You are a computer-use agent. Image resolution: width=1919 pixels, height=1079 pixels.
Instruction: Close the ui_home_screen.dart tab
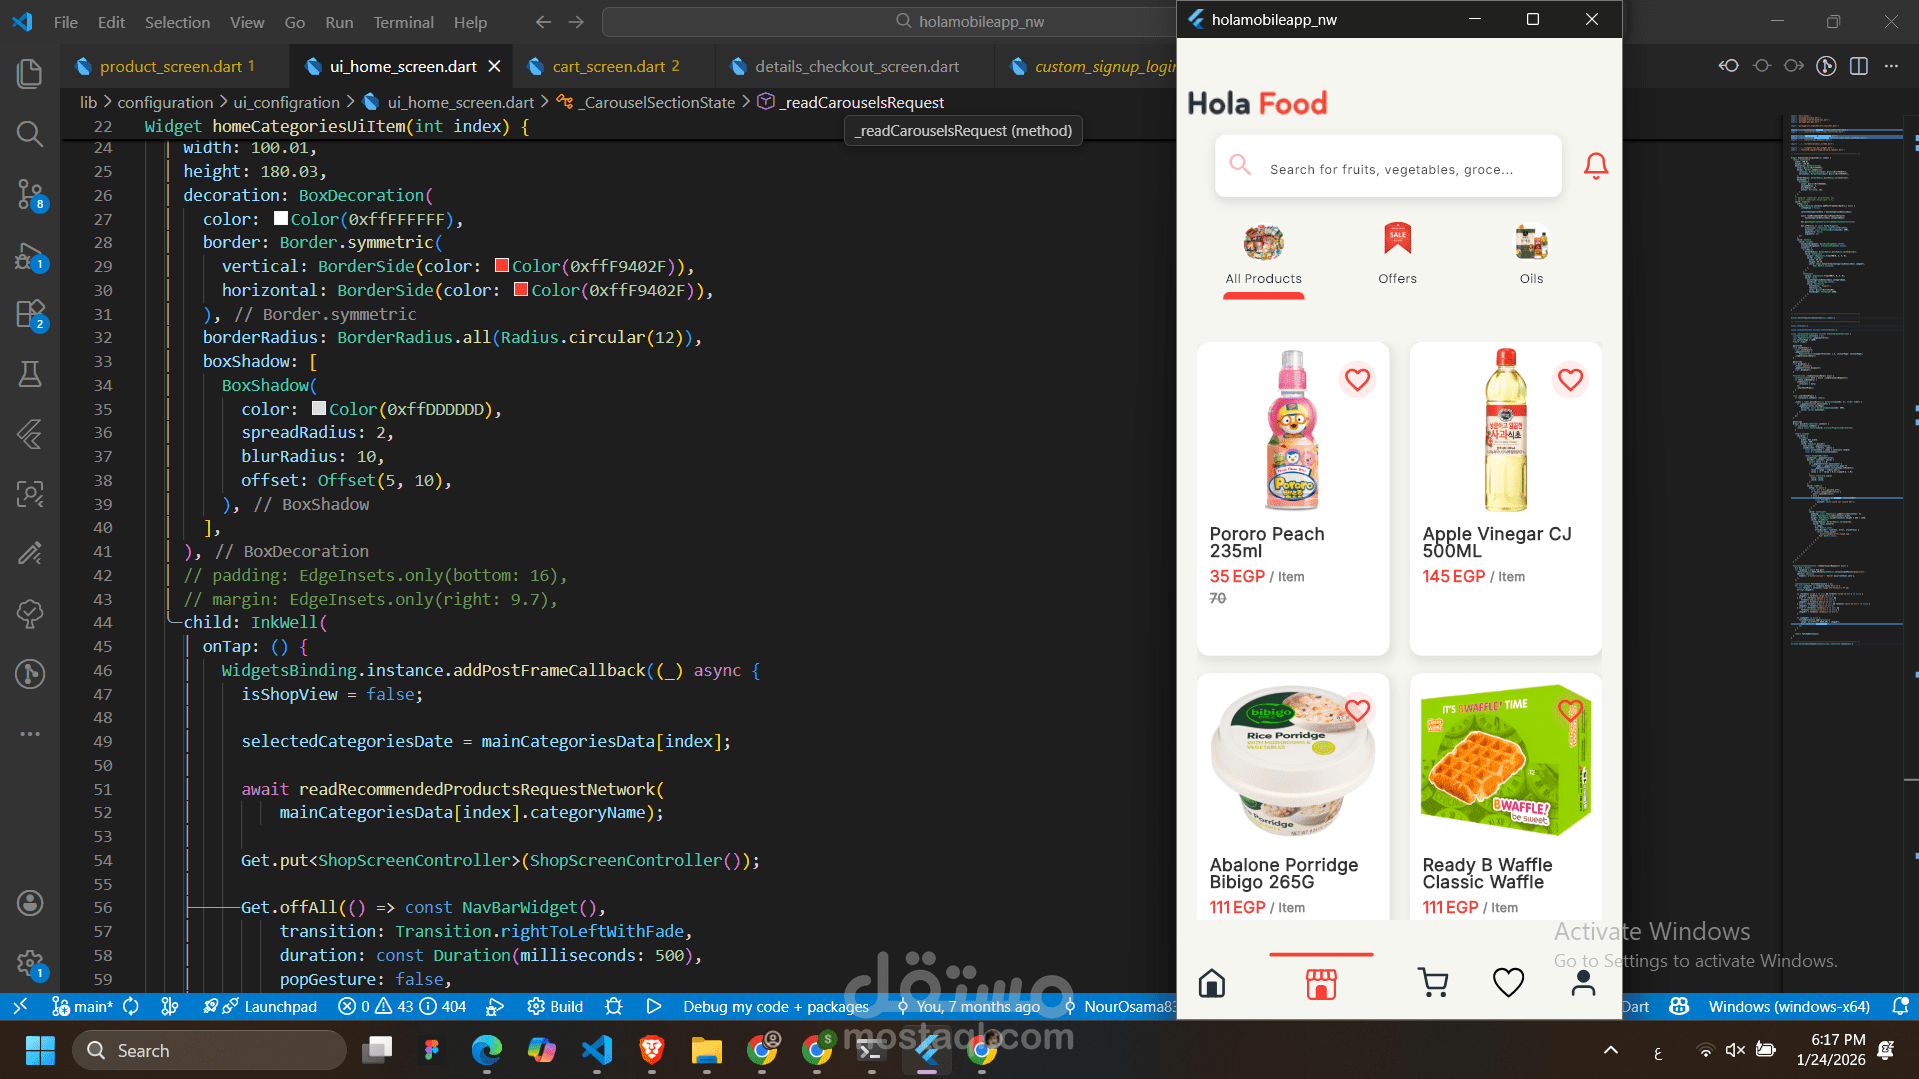pos(494,66)
